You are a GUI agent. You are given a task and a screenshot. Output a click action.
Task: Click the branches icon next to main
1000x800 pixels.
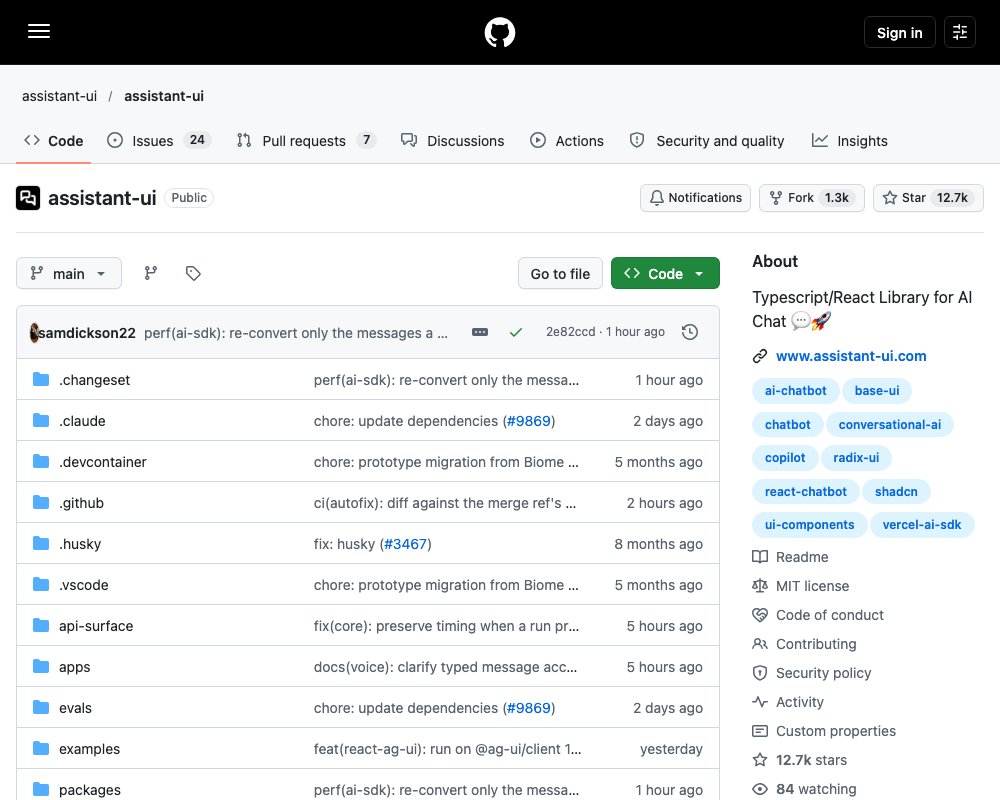151,273
